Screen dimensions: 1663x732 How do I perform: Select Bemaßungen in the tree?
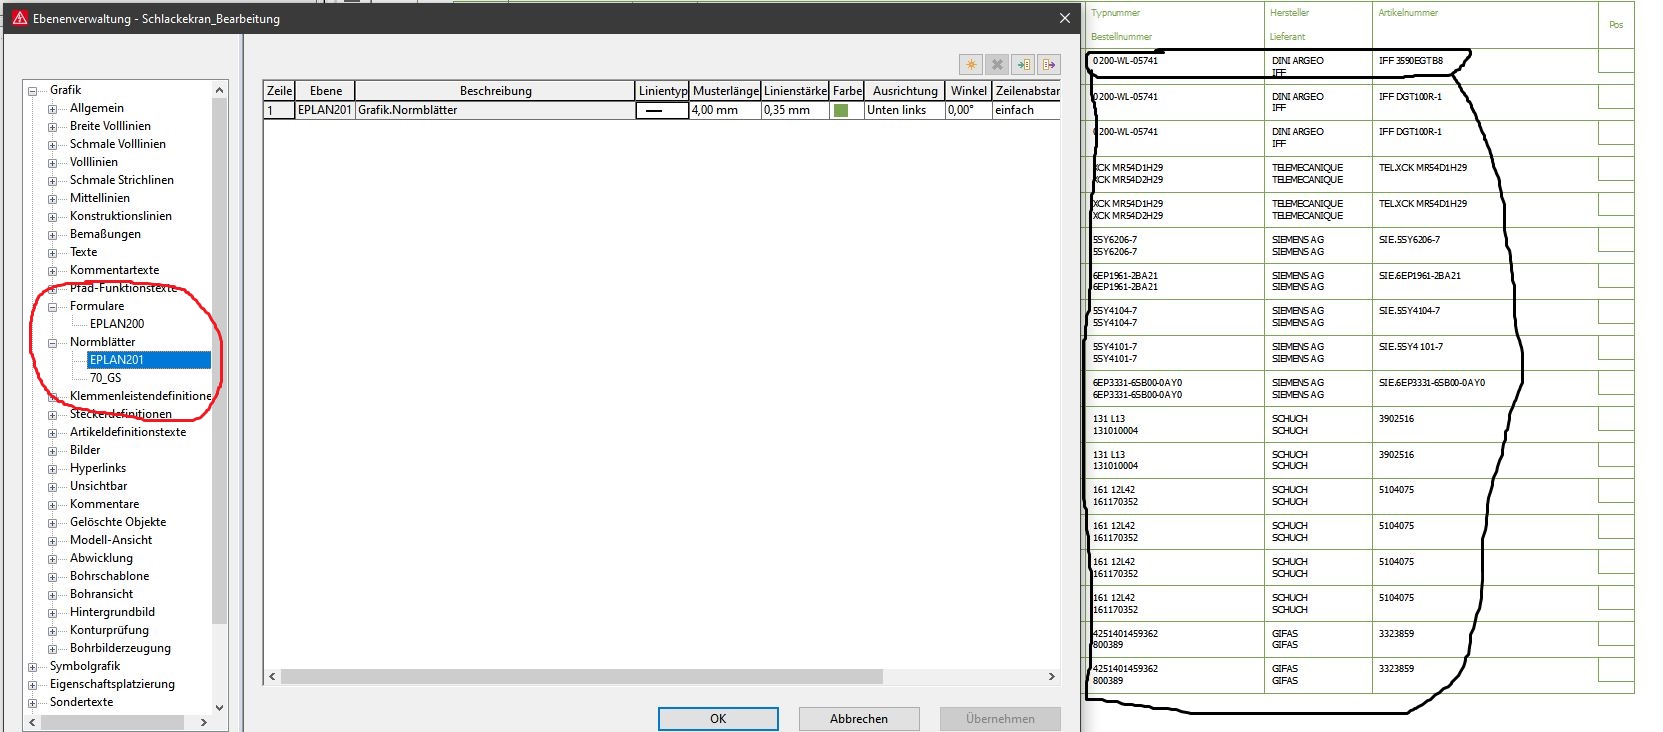pyautogui.click(x=105, y=234)
